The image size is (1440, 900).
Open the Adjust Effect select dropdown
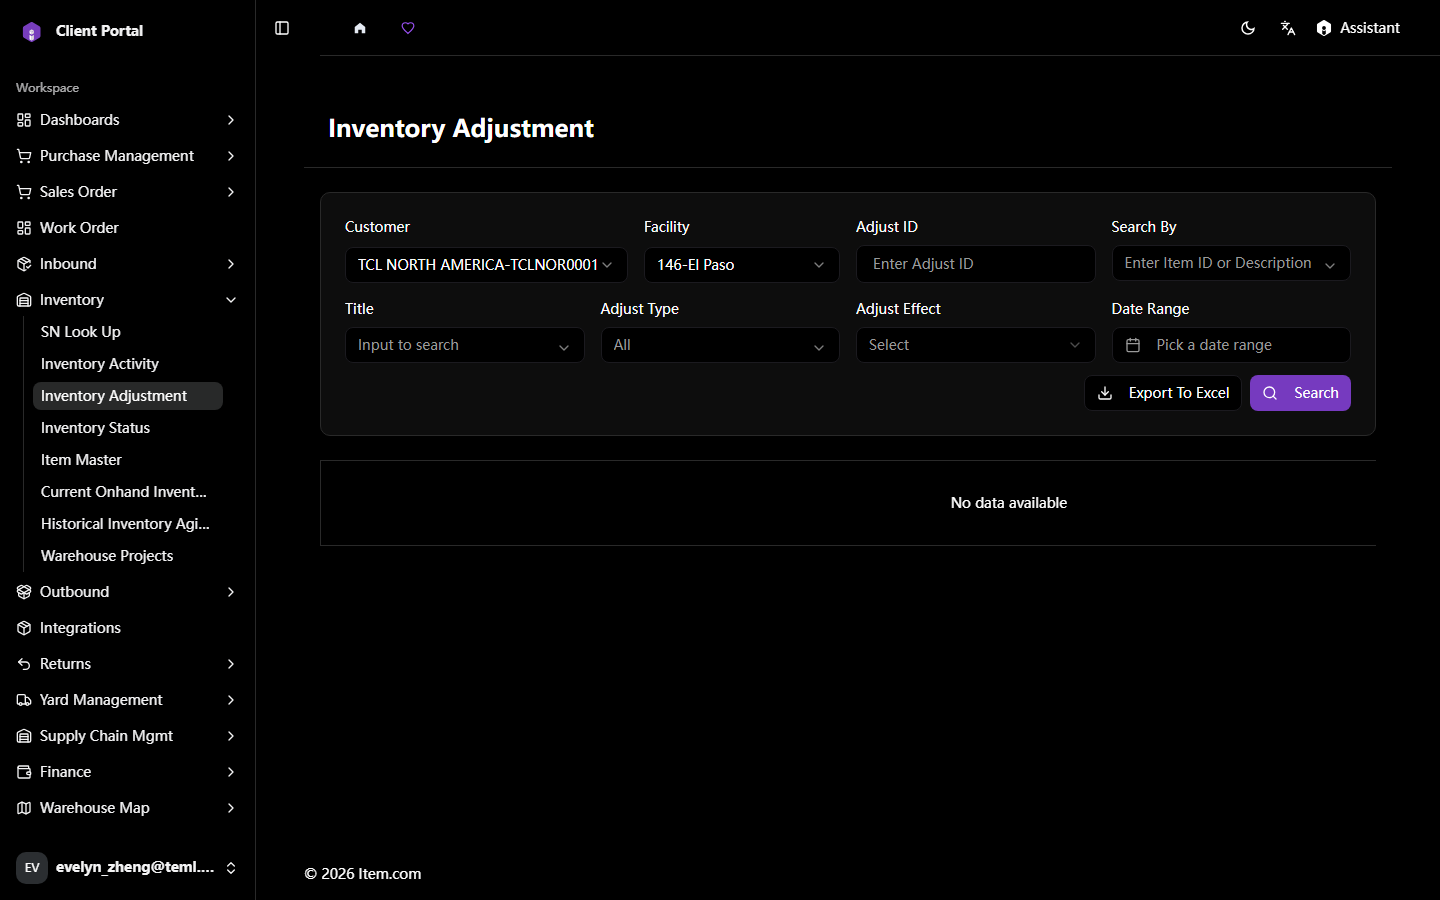coord(975,345)
